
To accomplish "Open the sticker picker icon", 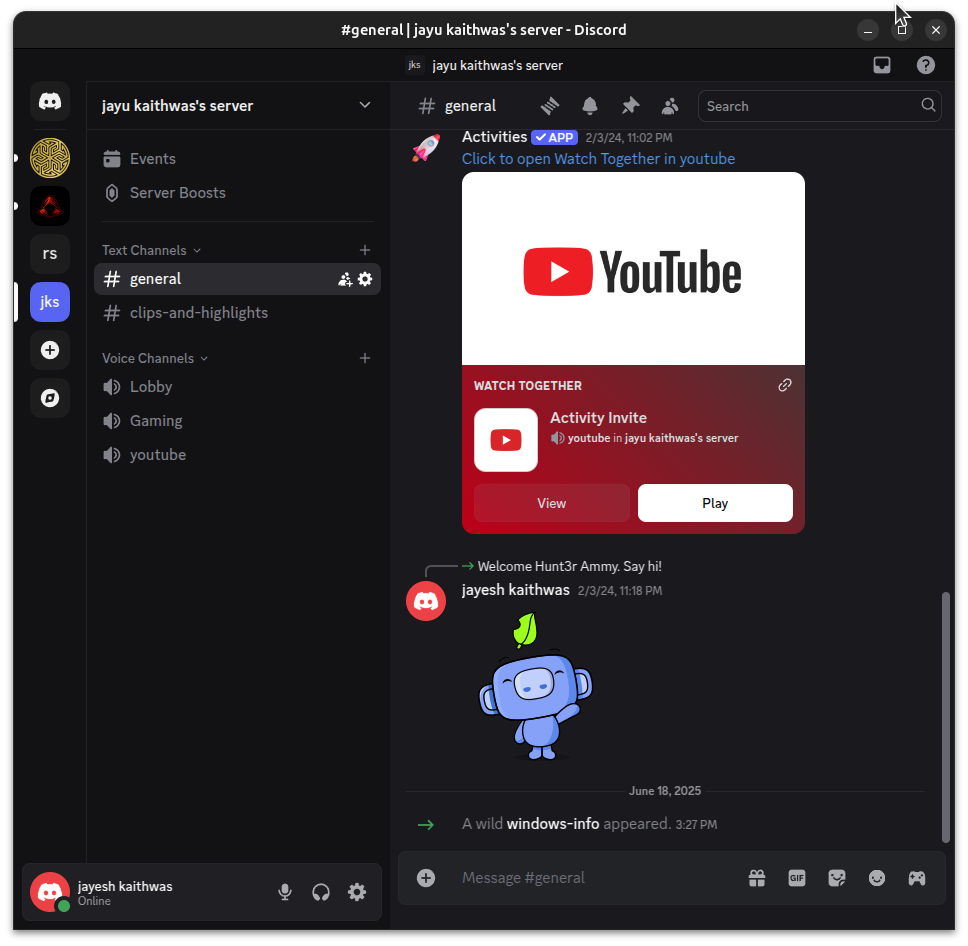I will [837, 878].
